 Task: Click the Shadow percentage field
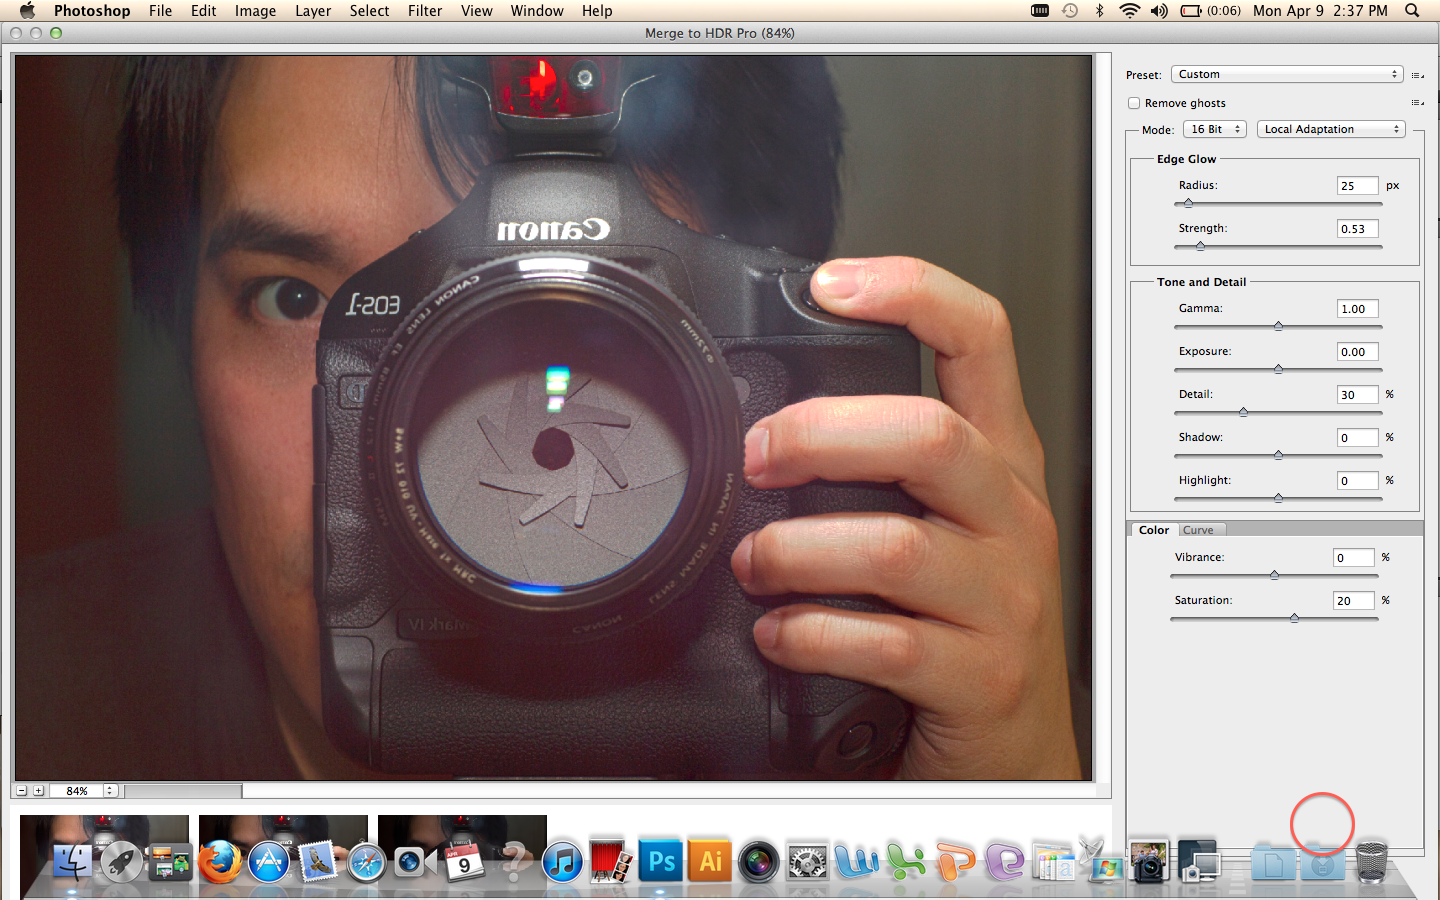[x=1357, y=438]
